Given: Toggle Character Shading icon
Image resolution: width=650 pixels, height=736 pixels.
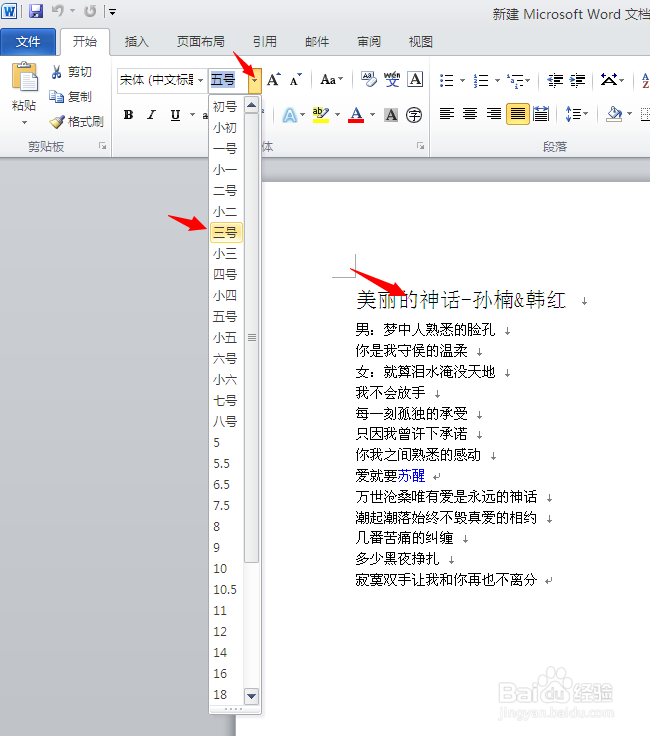Looking at the screenshot, I should click(x=391, y=115).
